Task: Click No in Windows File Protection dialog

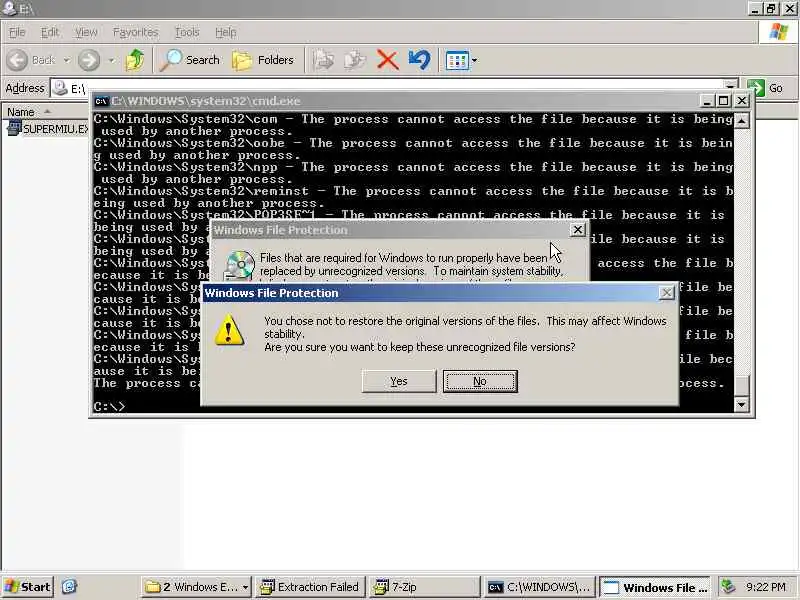Action: pyautogui.click(x=480, y=381)
